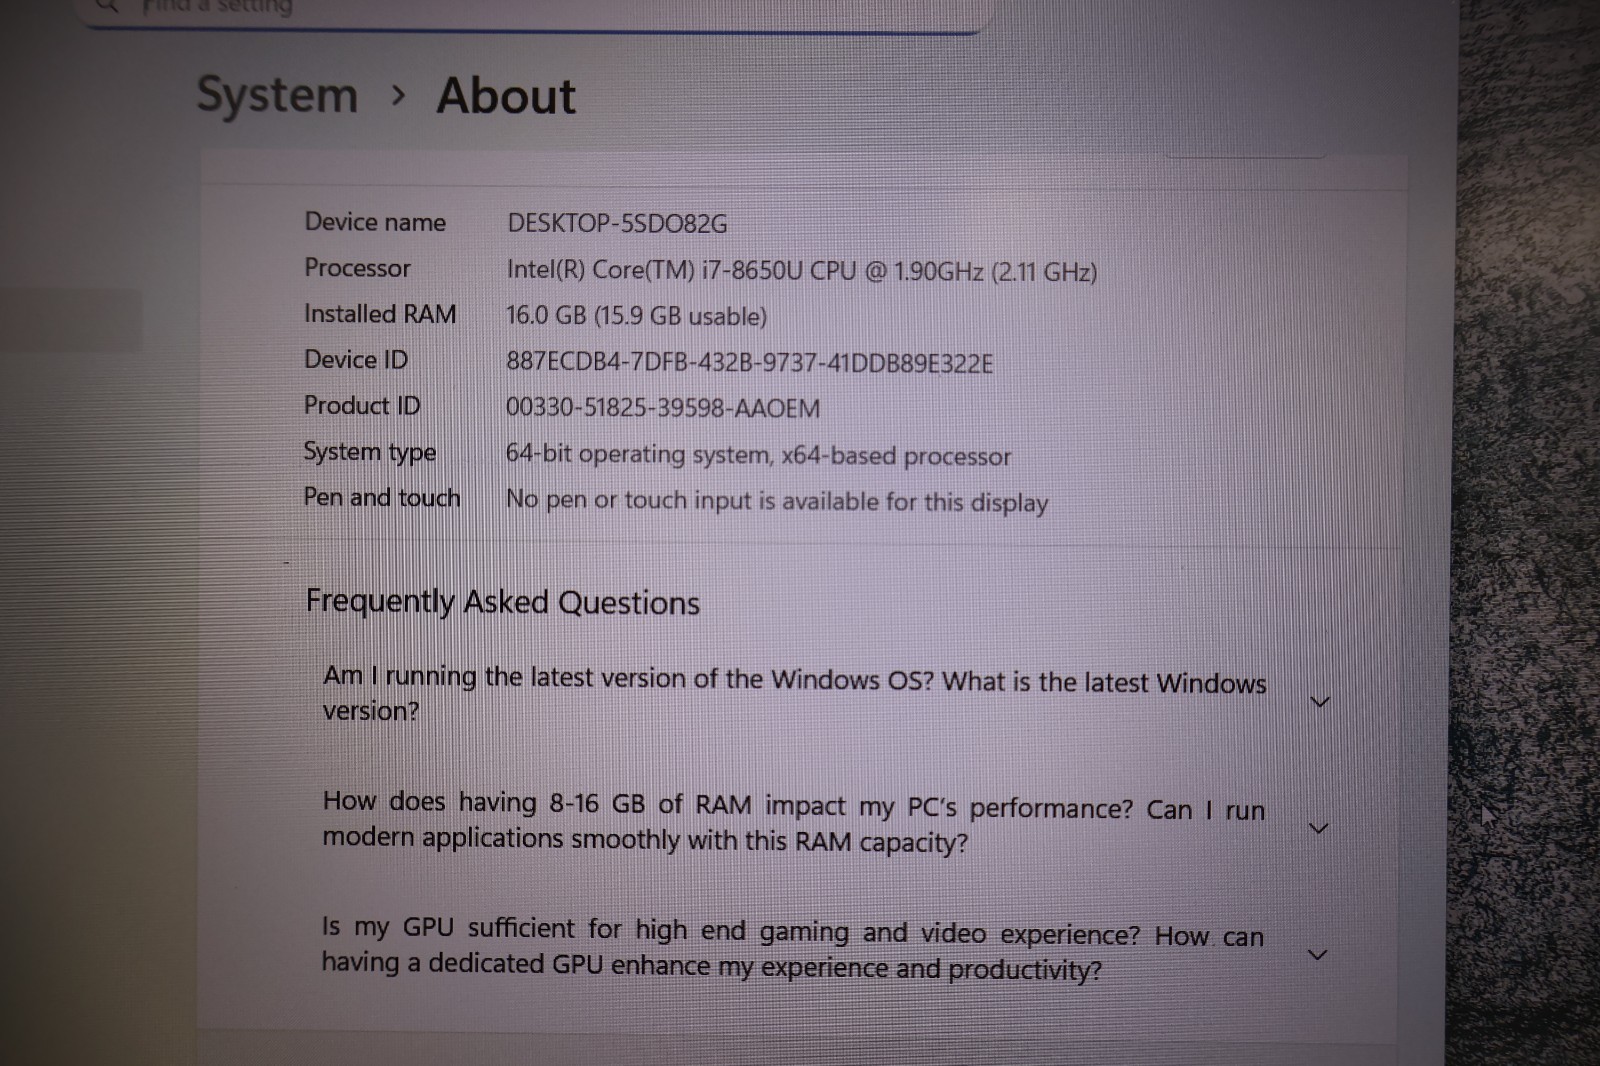Select the Device ID value 887ECDB4
This screenshot has width=1600, height=1066.
[x=749, y=362]
